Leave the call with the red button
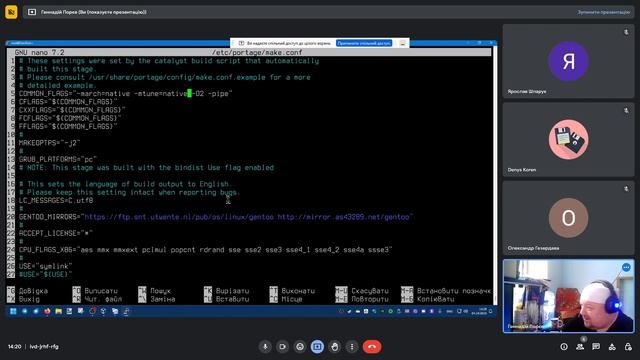 pyautogui.click(x=372, y=347)
